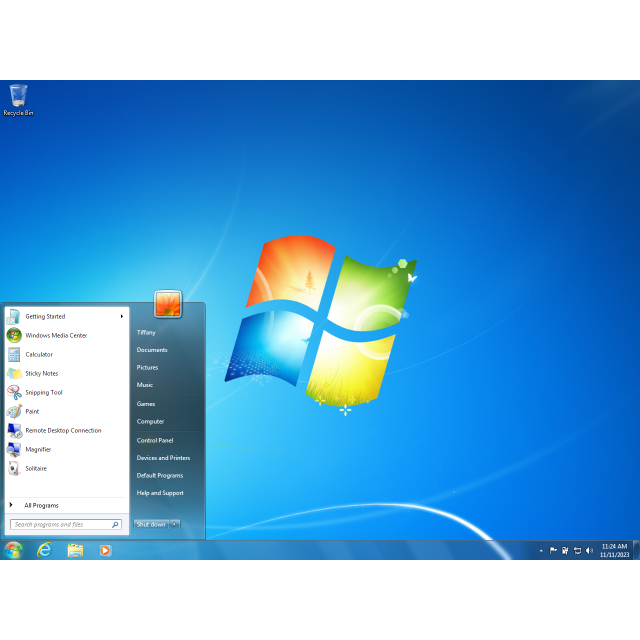Show hidden system tray icons

tap(541, 550)
